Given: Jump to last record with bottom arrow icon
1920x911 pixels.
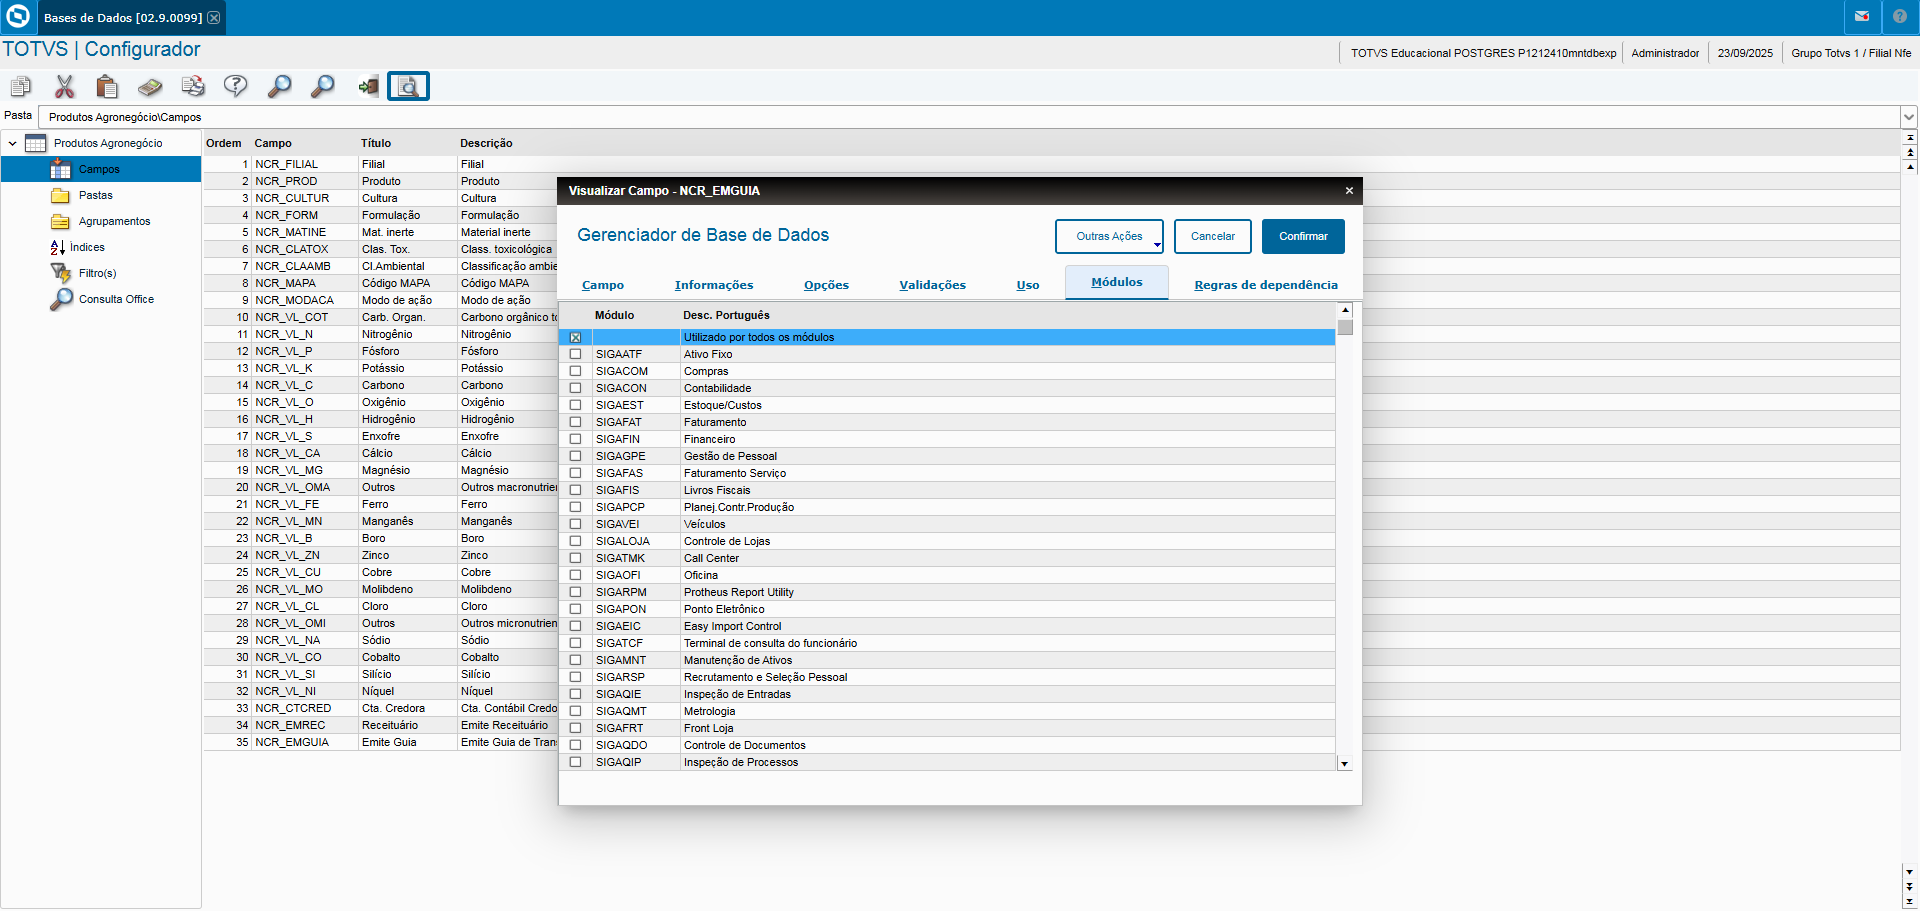Looking at the screenshot, I should (x=1910, y=901).
